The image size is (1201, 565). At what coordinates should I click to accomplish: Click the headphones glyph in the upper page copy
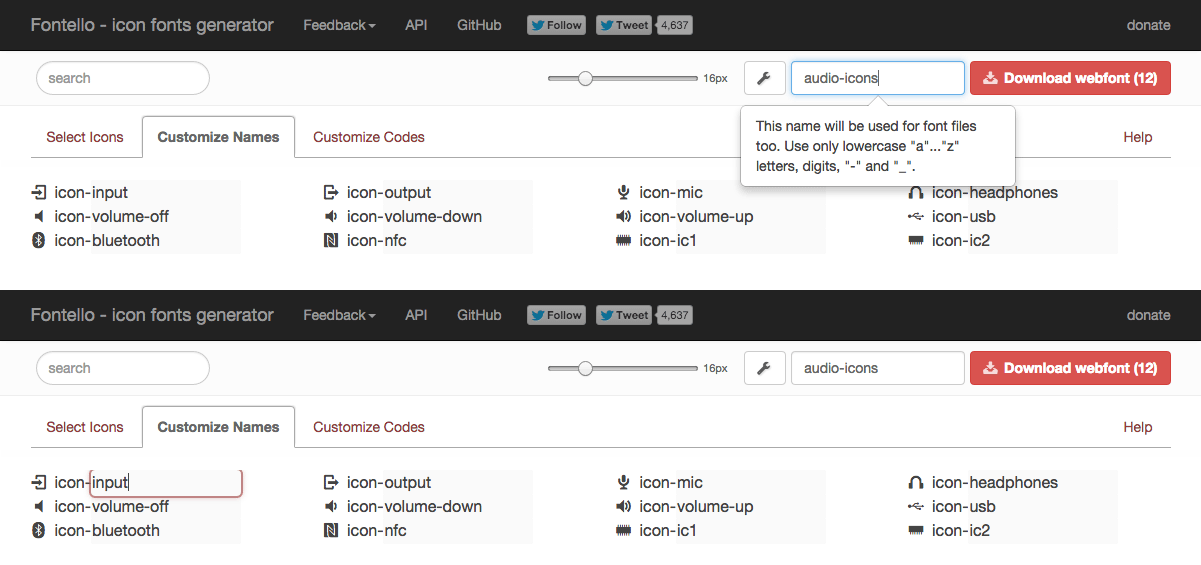pyautogui.click(x=916, y=193)
